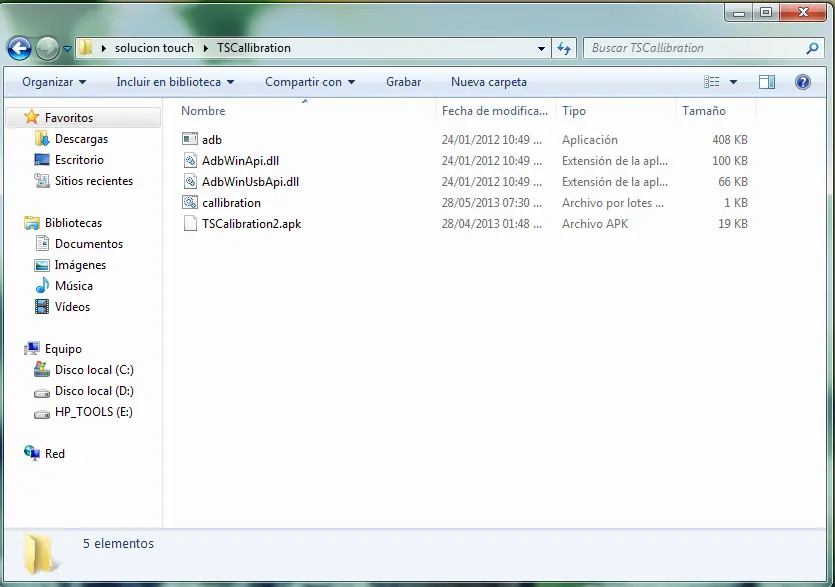Screen dimensions: 835x587
Task: Click the Imágenes library icon
Action: pos(42,265)
